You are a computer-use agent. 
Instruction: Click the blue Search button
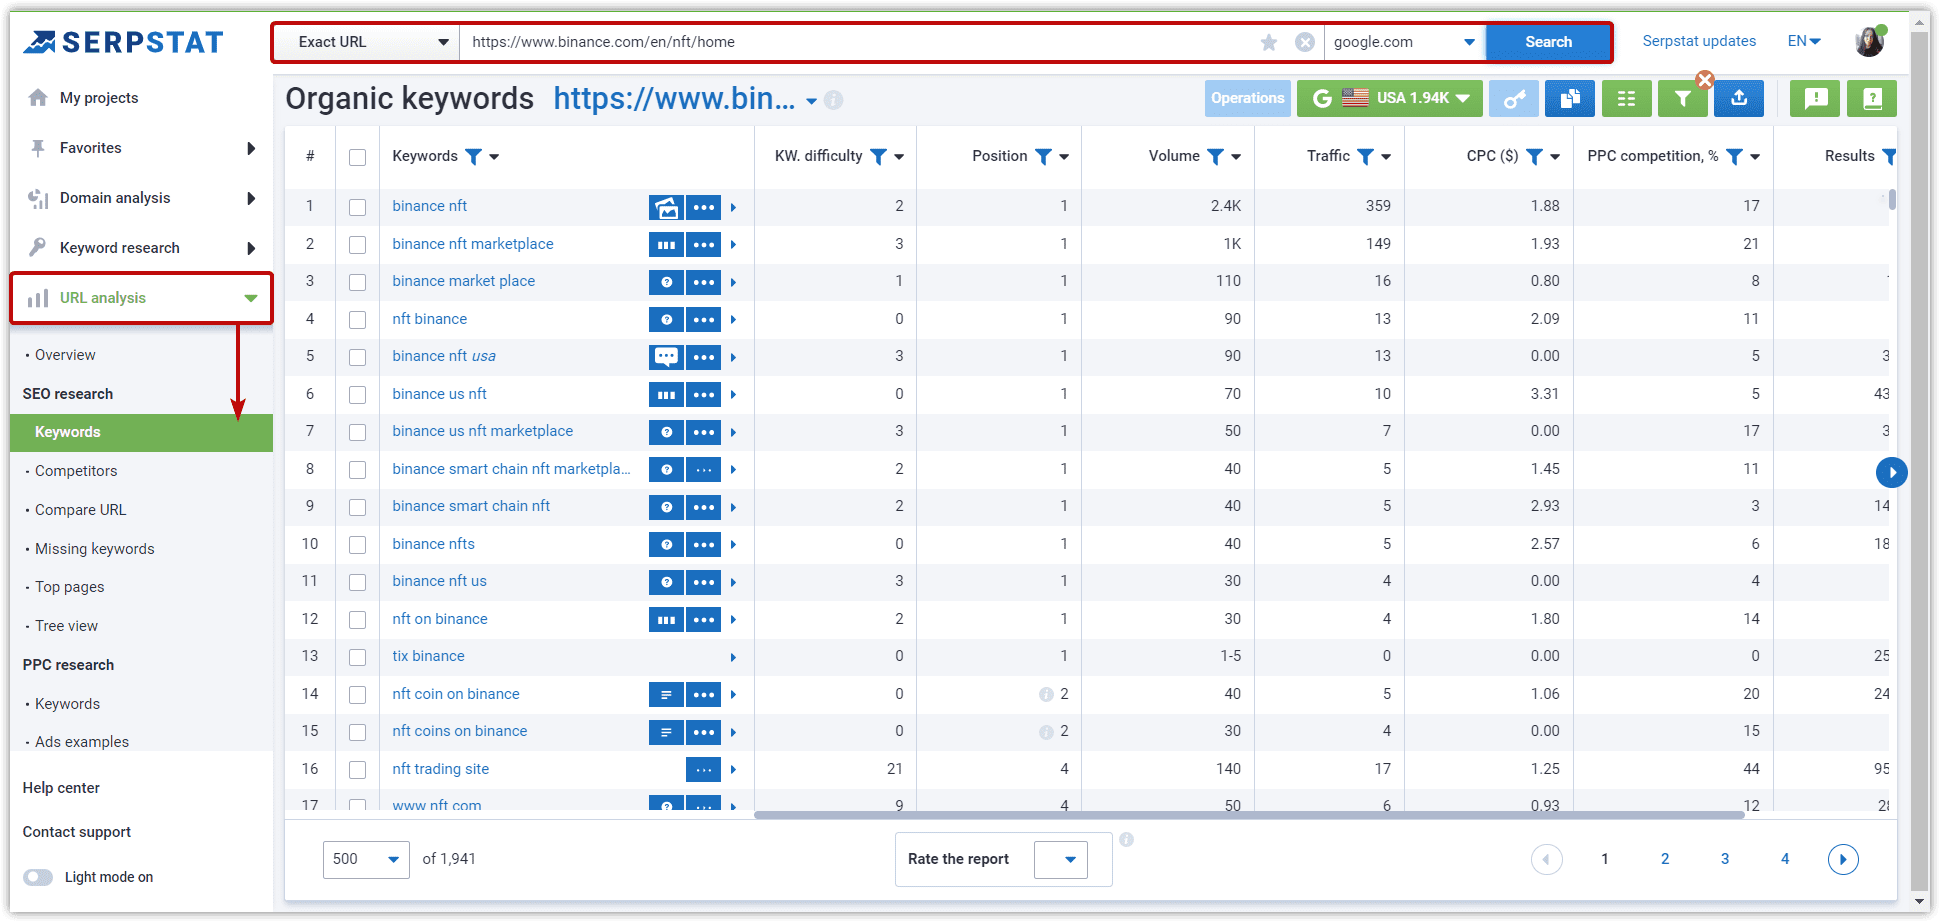[1548, 42]
